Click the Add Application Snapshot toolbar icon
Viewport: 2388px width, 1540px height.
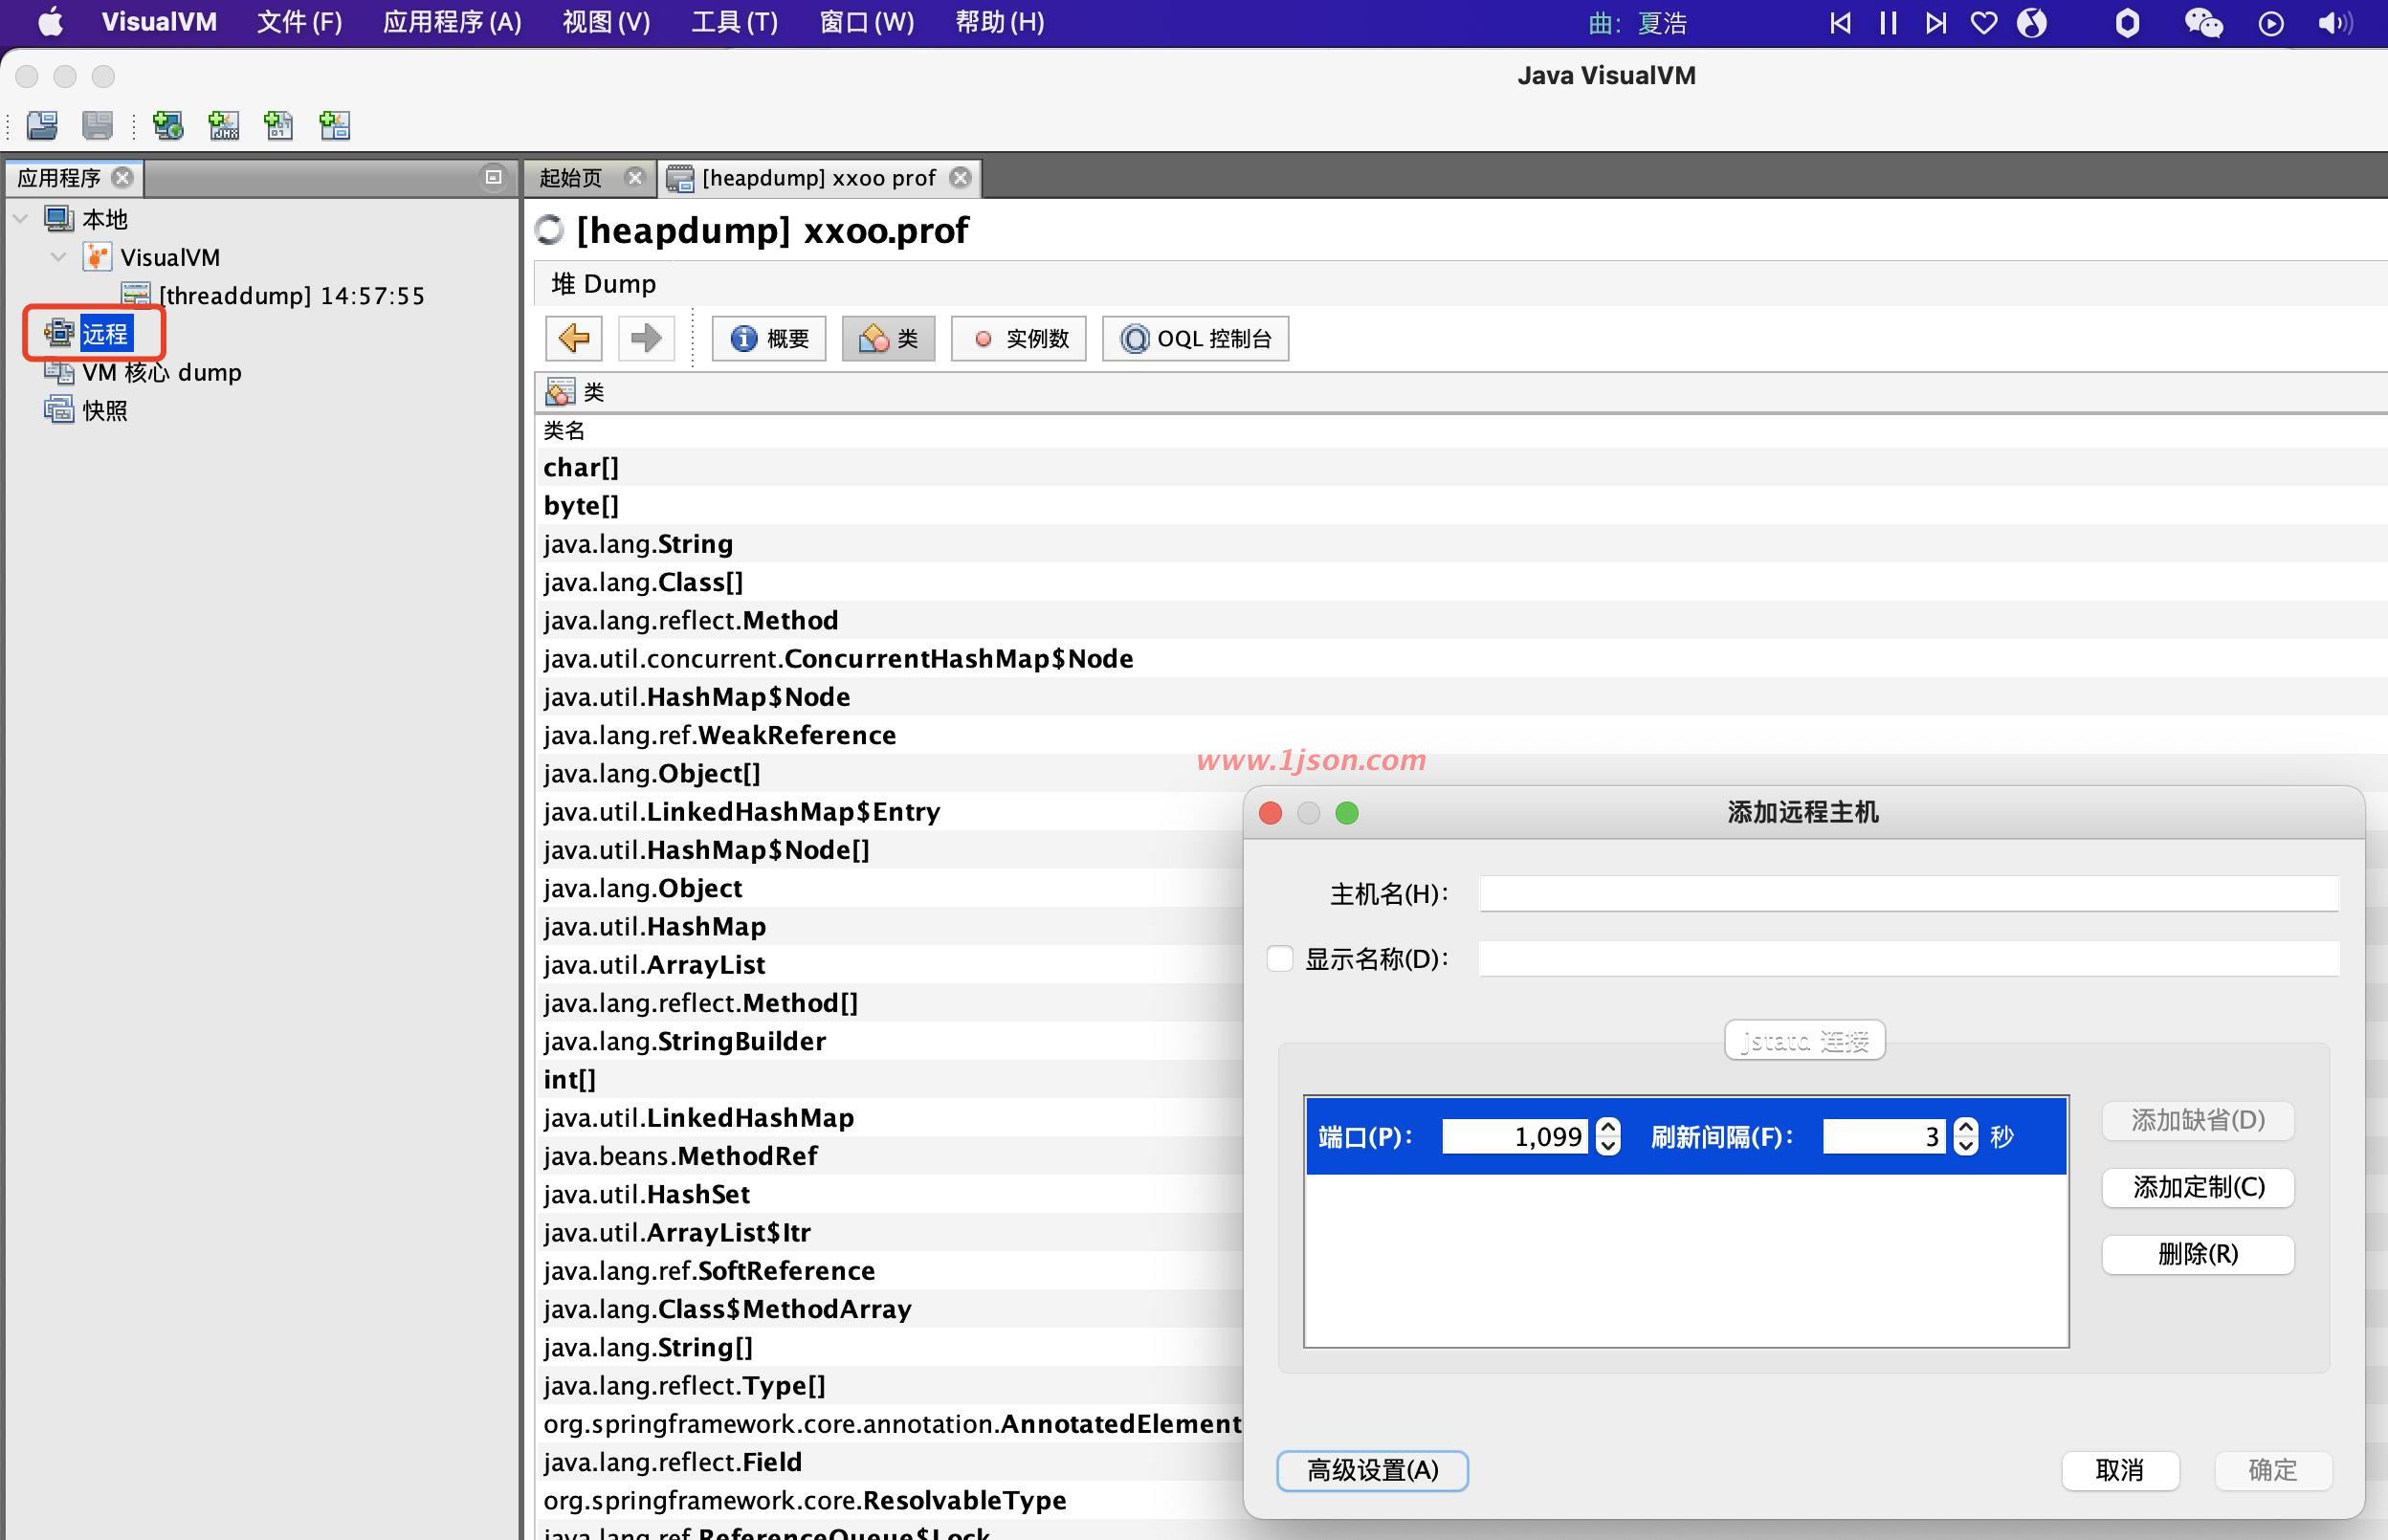coord(334,125)
